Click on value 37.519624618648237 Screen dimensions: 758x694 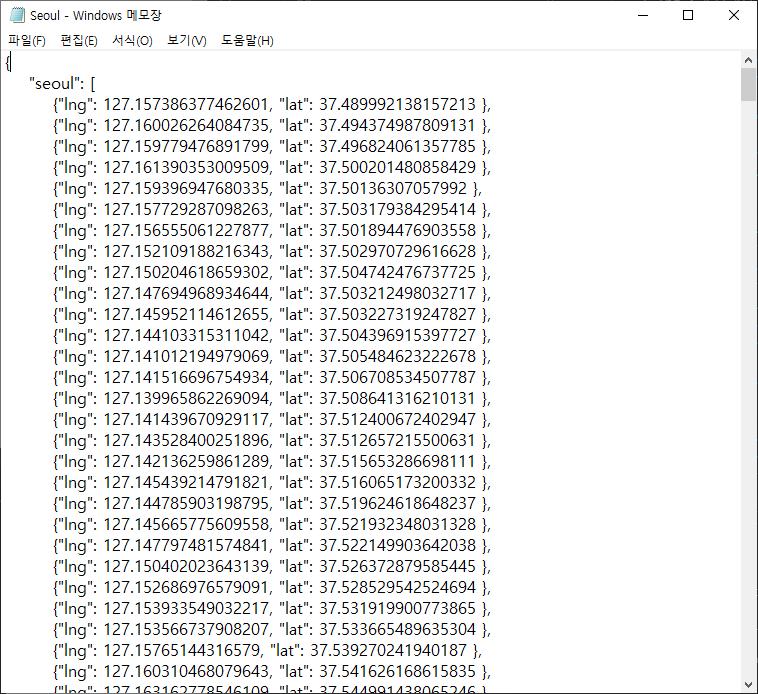coord(397,504)
